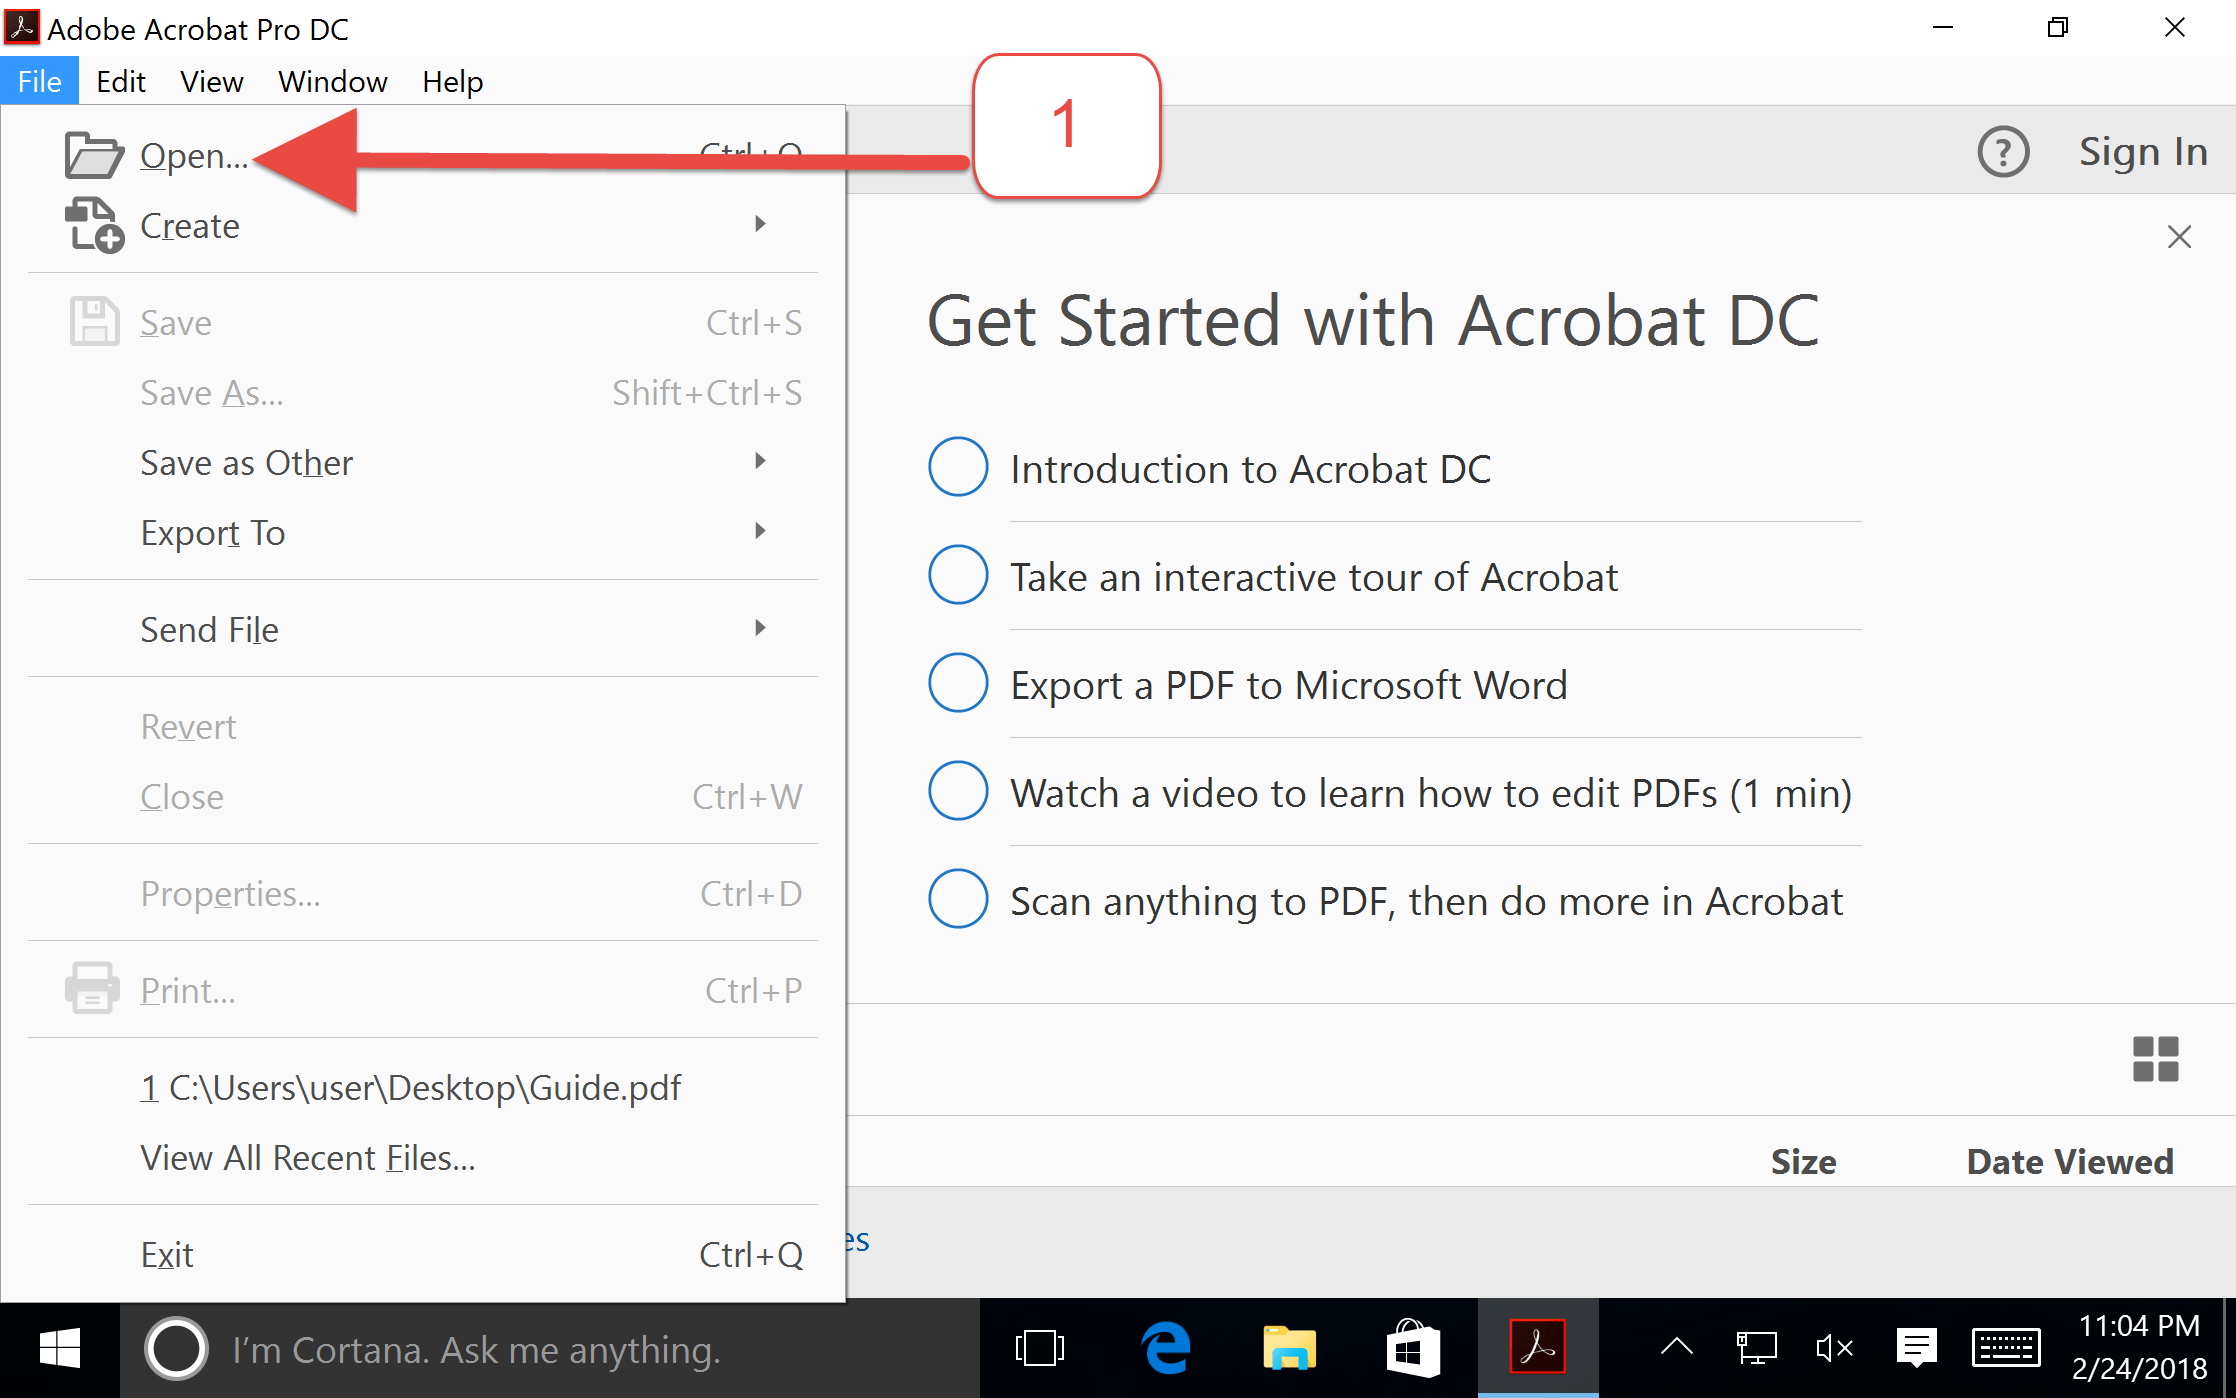Select Scan anything to PDF circle
The height and width of the screenshot is (1398, 2236).
click(x=957, y=899)
